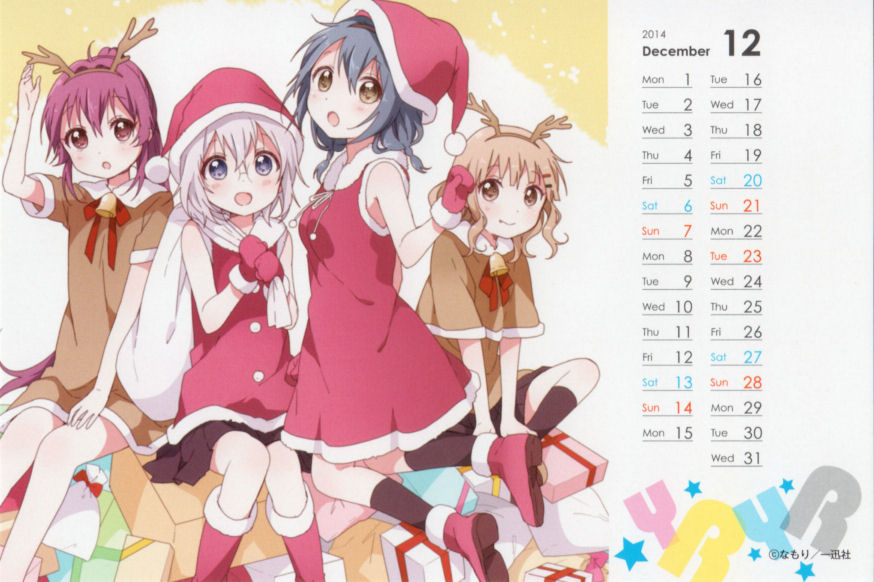Screen dimensions: 874x582
Task: Click the large 12 month number
Action: 742,43
